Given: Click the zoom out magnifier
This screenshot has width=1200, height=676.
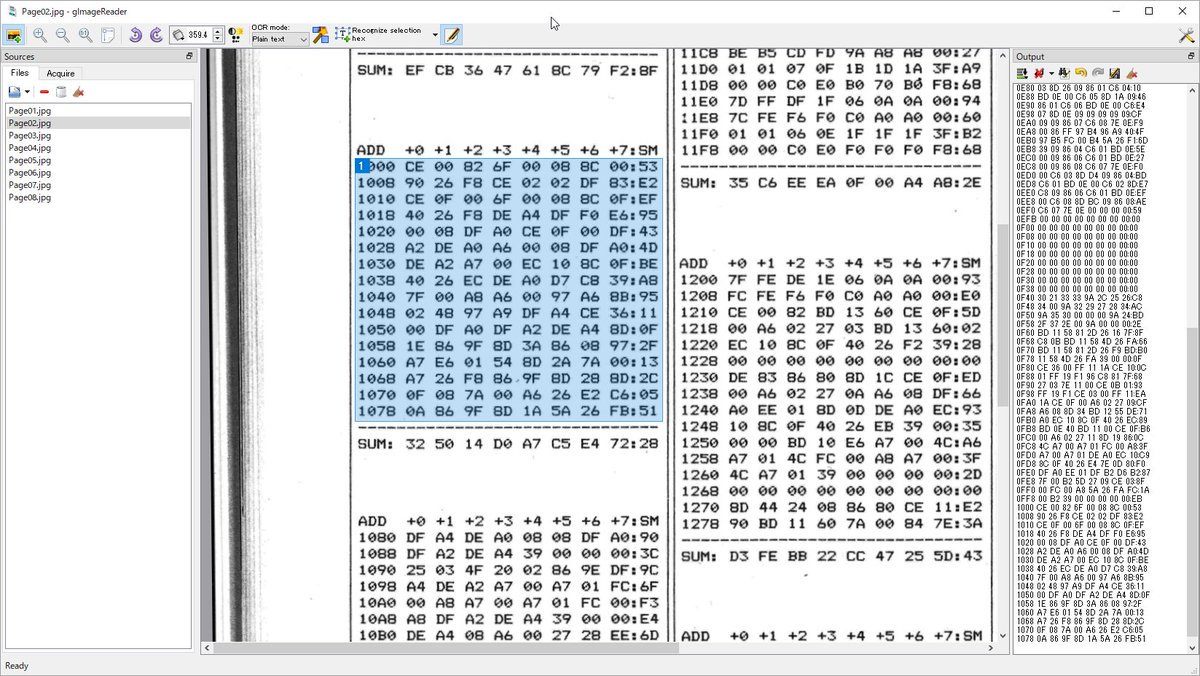Looking at the screenshot, I should (x=62, y=35).
